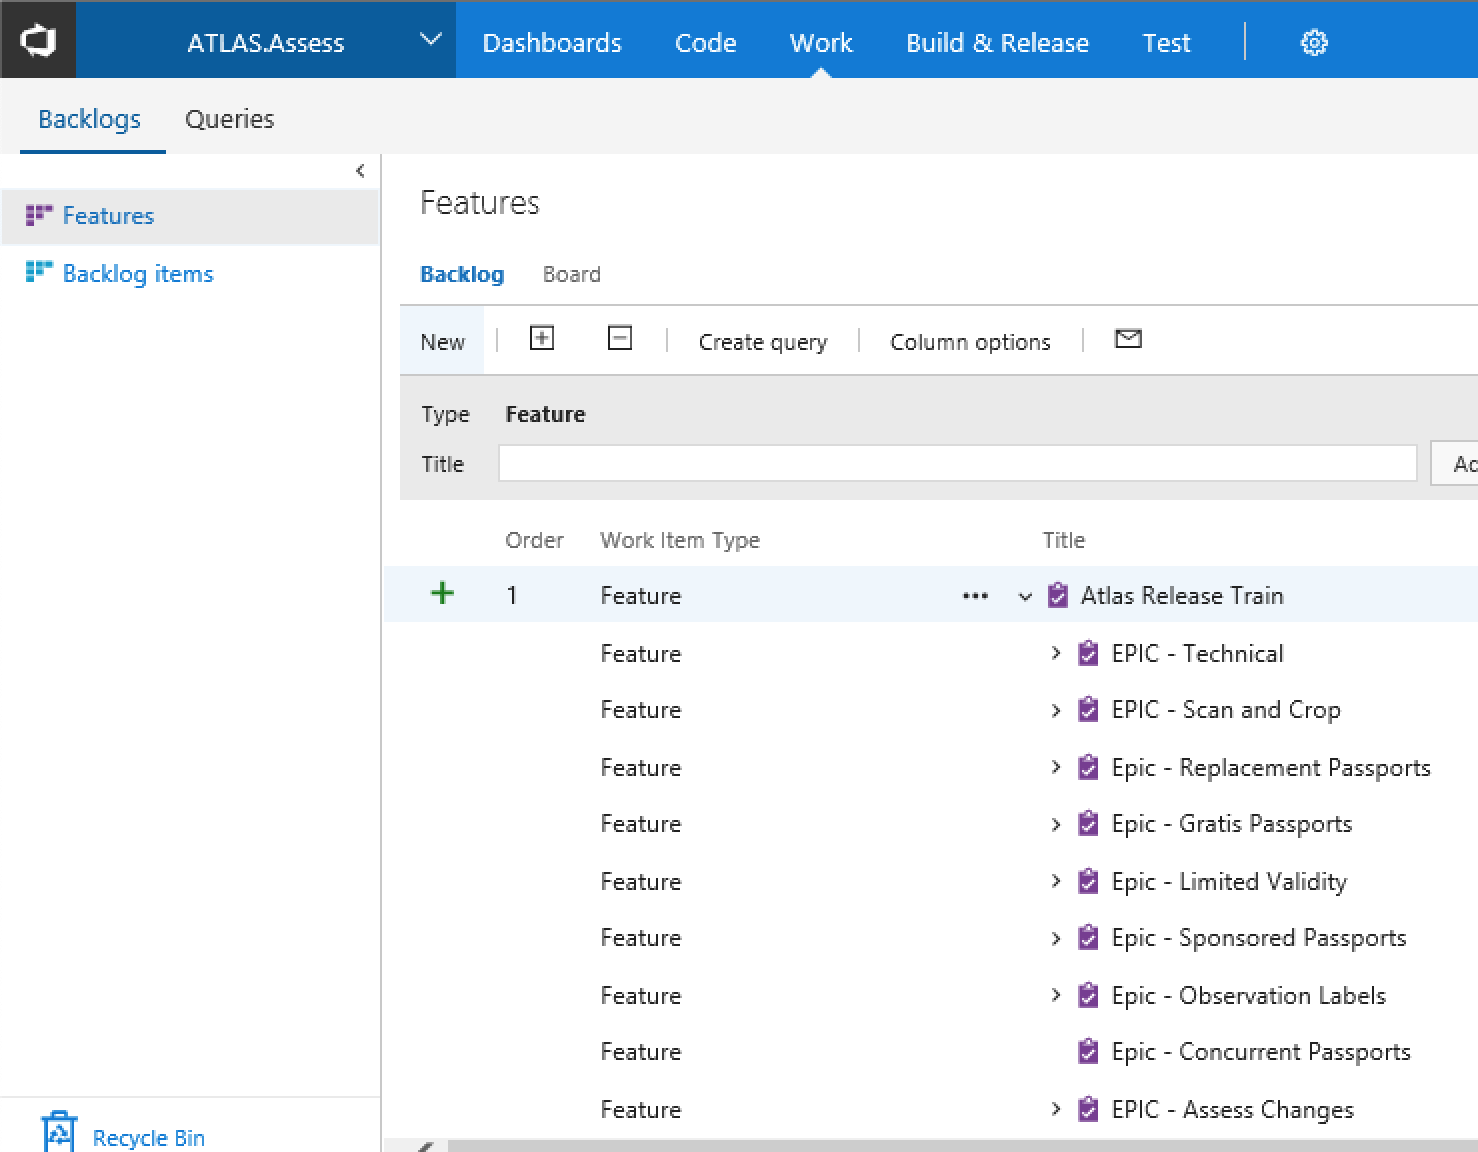This screenshot has width=1478, height=1152.
Task: Open the Backlog items link
Action: coord(138,274)
